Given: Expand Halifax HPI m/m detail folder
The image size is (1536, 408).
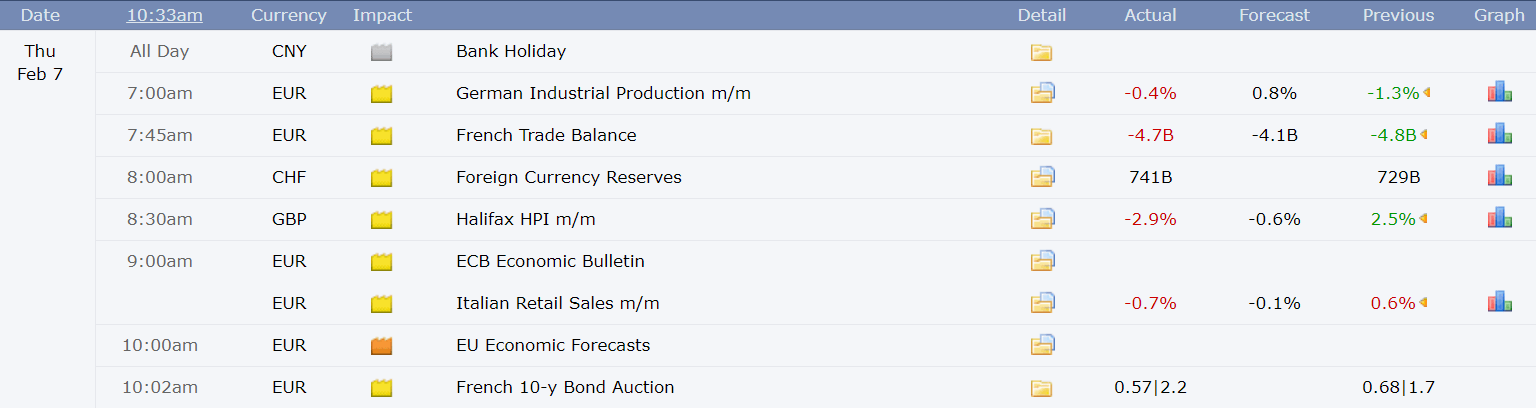Looking at the screenshot, I should [x=1042, y=220].
